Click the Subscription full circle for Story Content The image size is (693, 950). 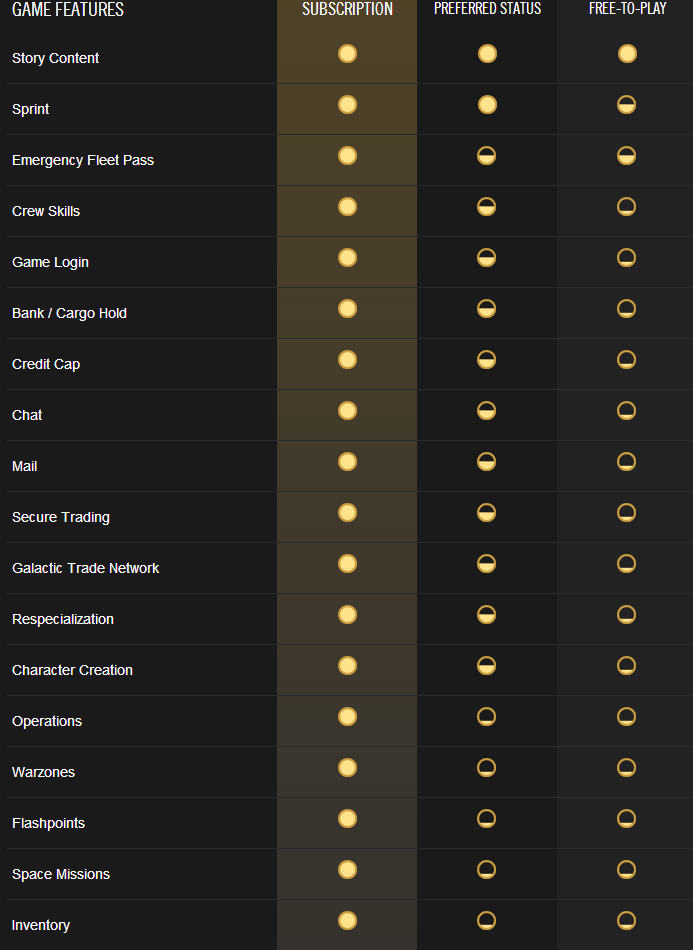click(x=347, y=54)
